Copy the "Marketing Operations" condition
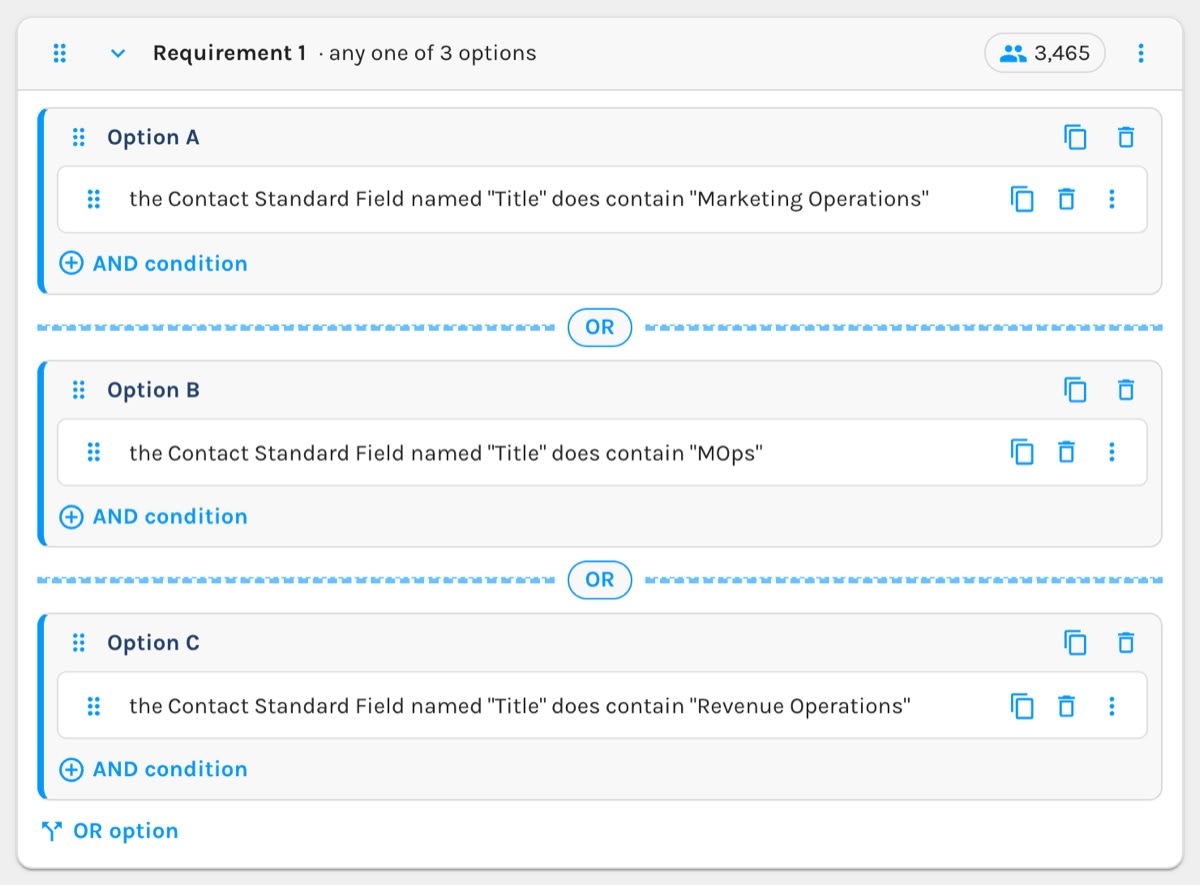 [x=1022, y=199]
